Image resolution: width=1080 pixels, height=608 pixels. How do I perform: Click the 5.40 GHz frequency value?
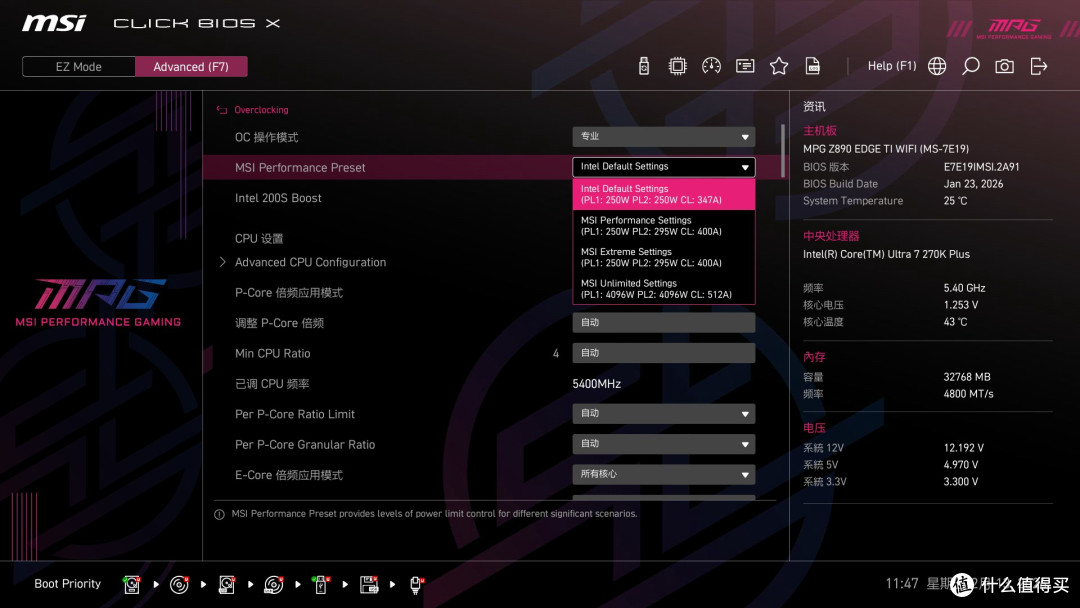(x=964, y=288)
